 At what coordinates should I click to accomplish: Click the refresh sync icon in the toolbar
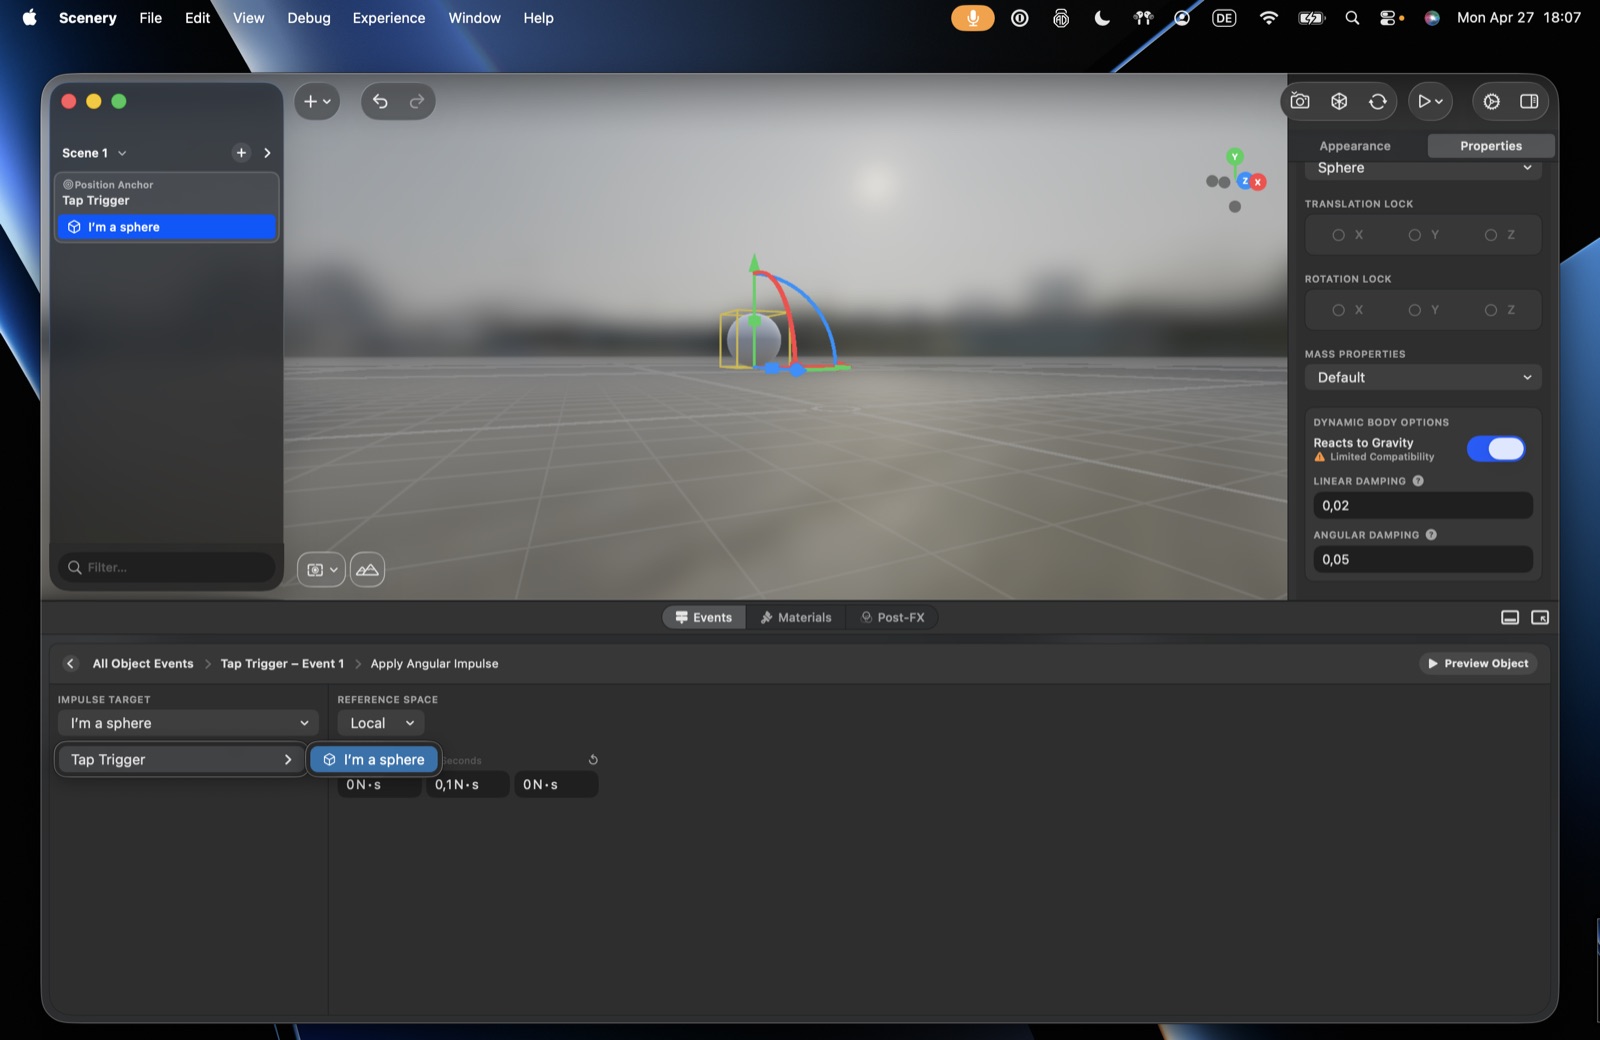1378,101
